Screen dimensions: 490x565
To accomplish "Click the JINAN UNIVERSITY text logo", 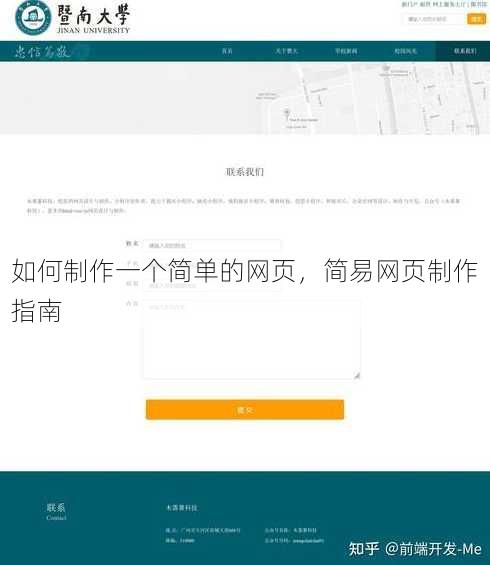I will click(x=93, y=30).
